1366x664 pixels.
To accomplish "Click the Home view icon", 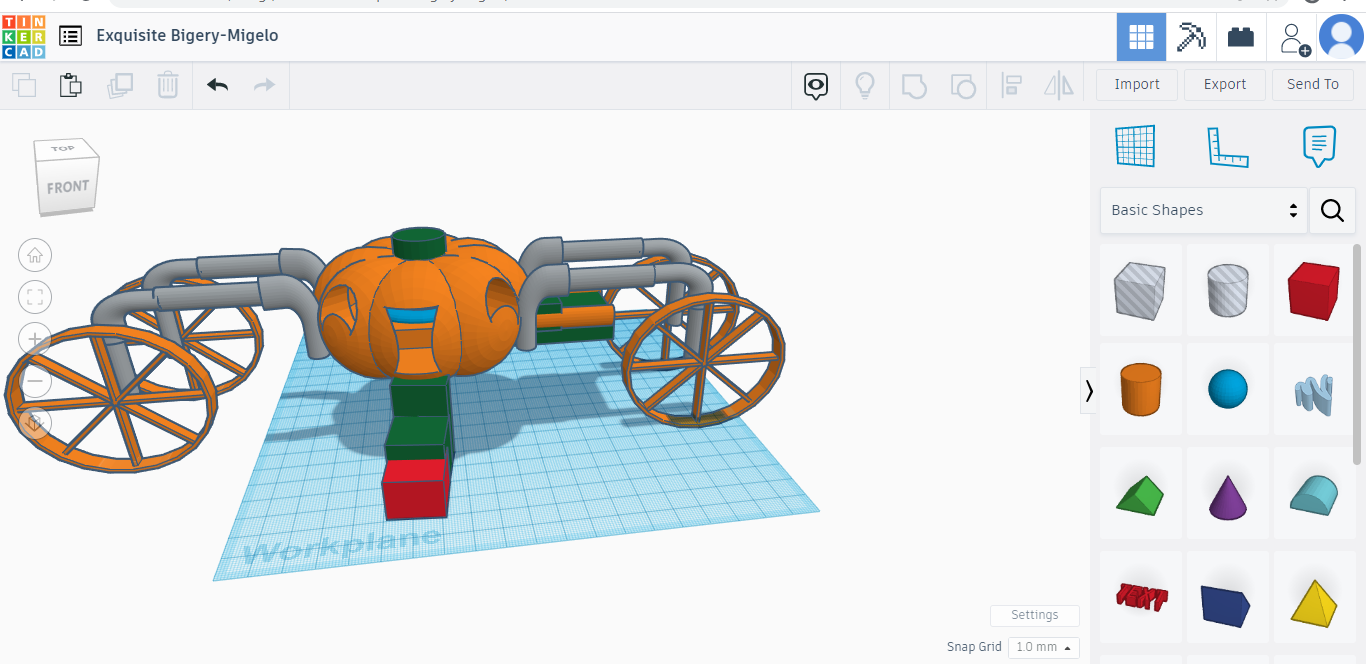I will [35, 255].
